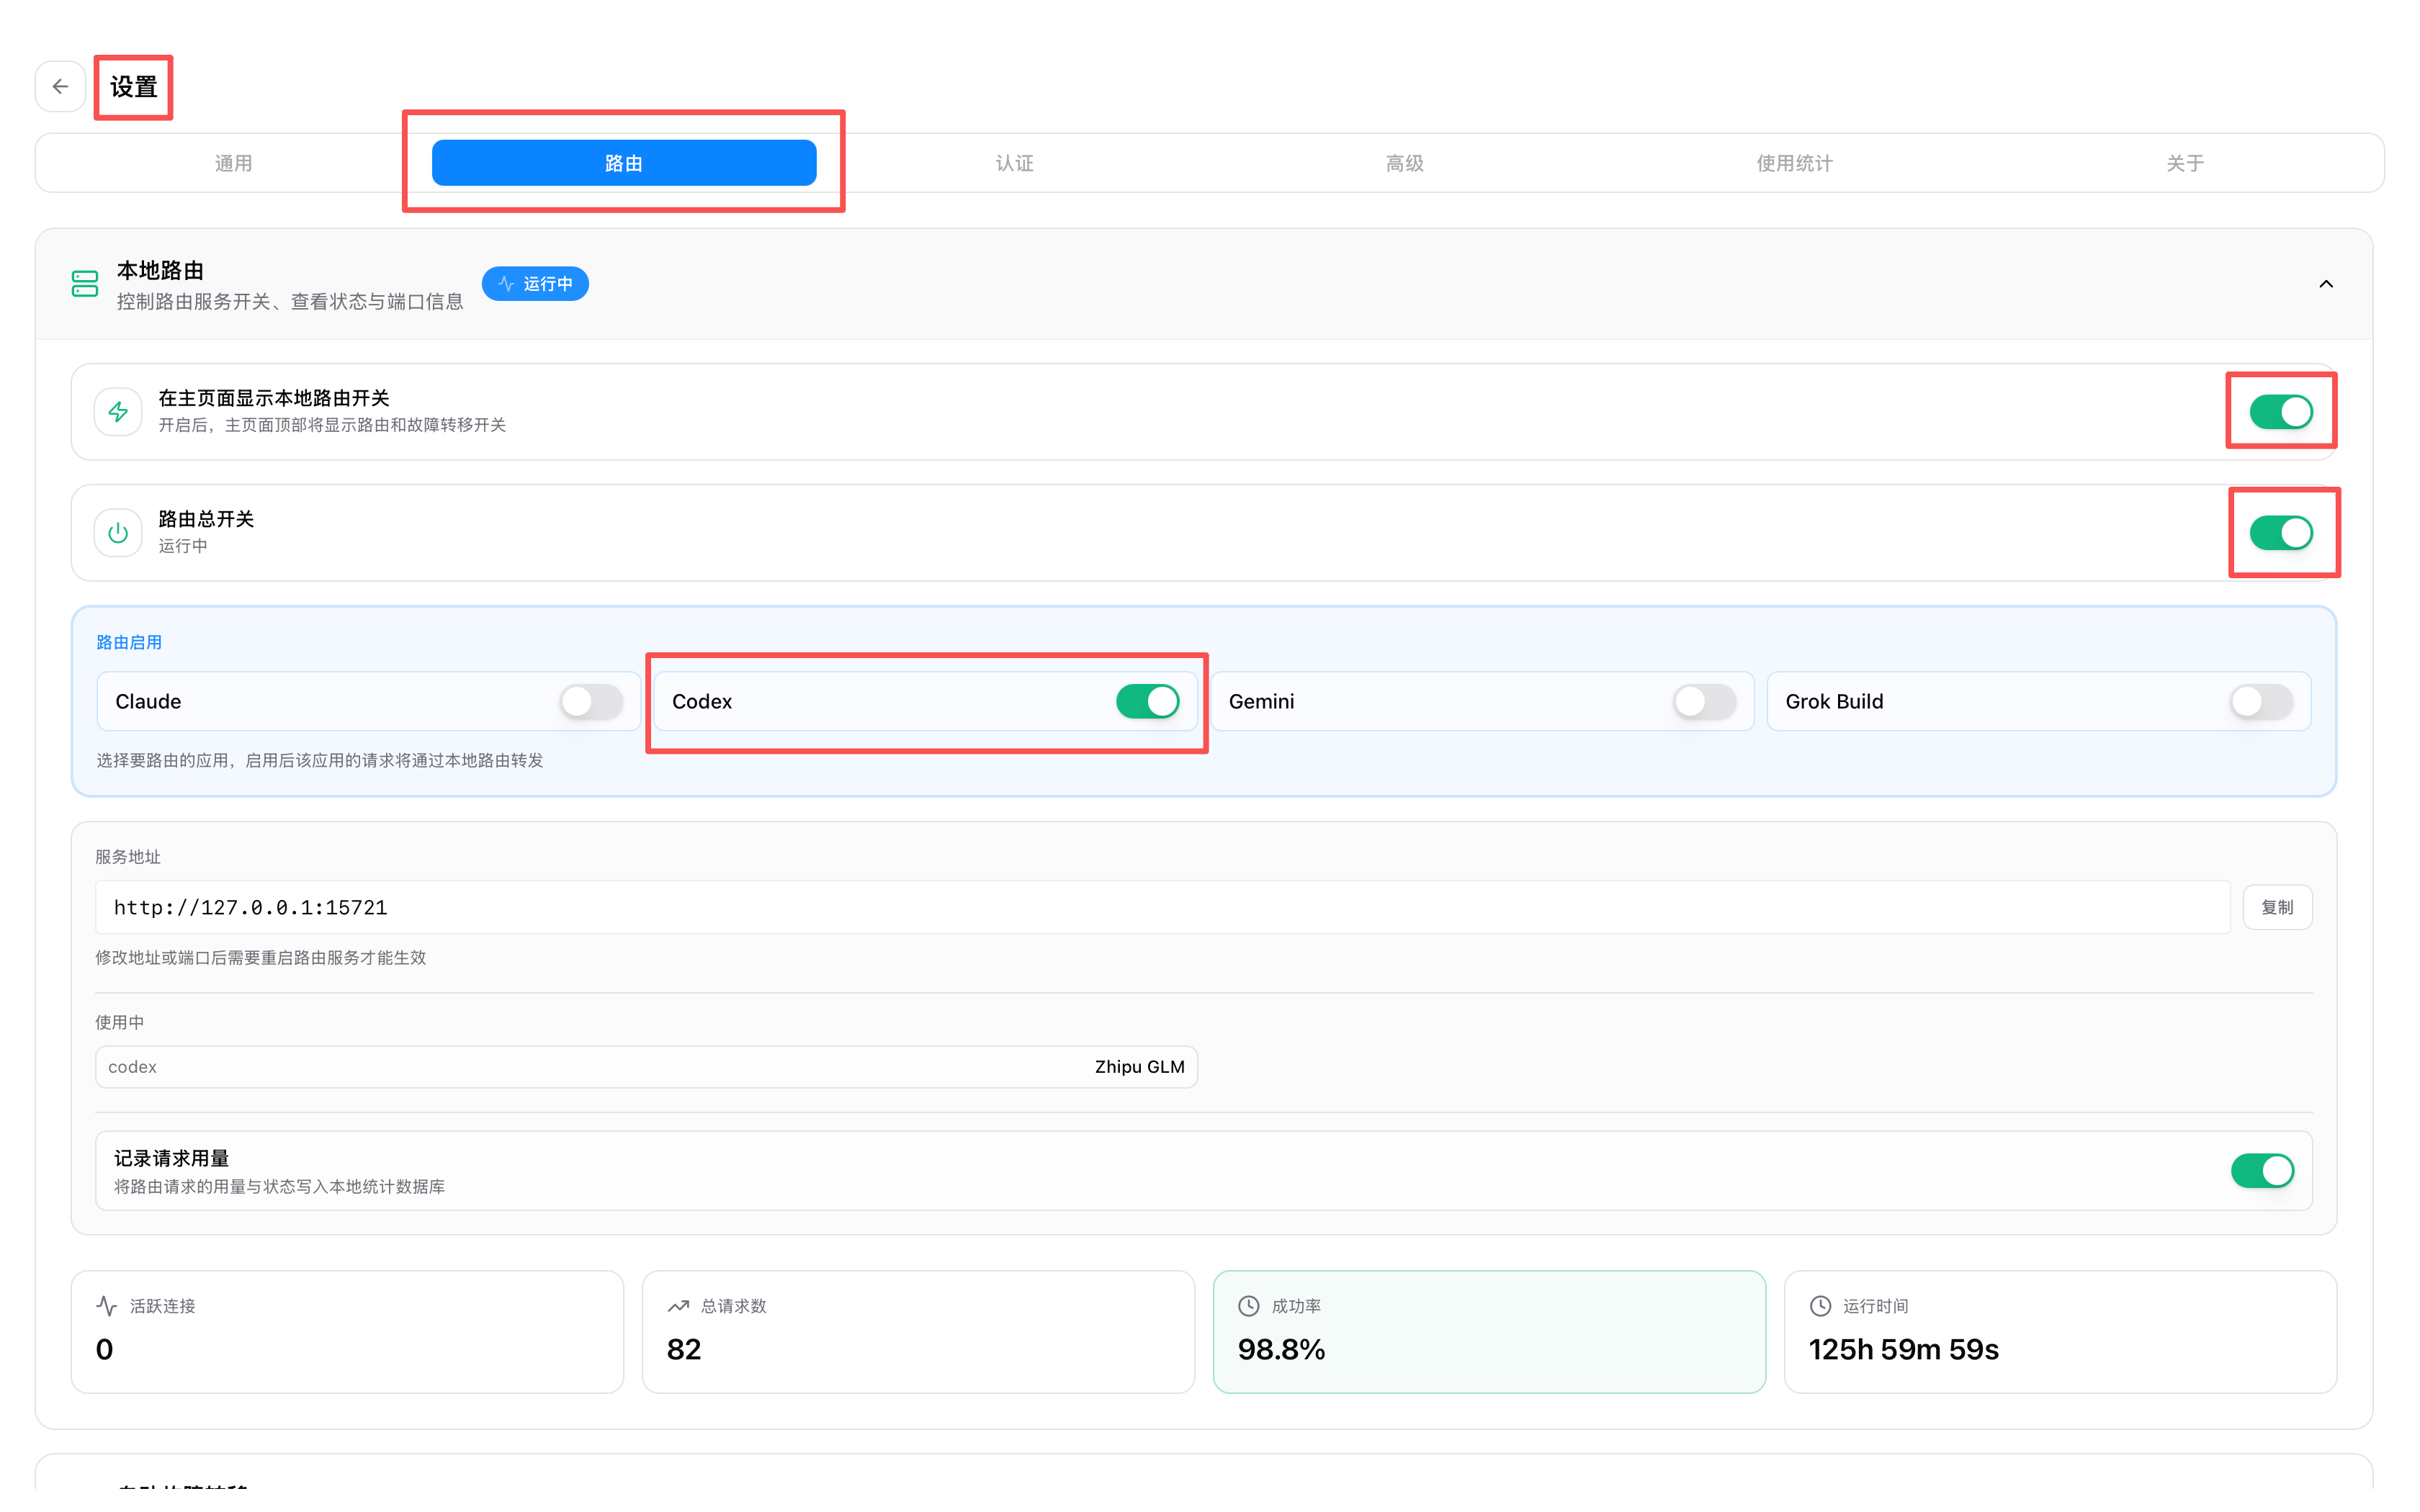Click the 服务地址 label

coord(128,857)
